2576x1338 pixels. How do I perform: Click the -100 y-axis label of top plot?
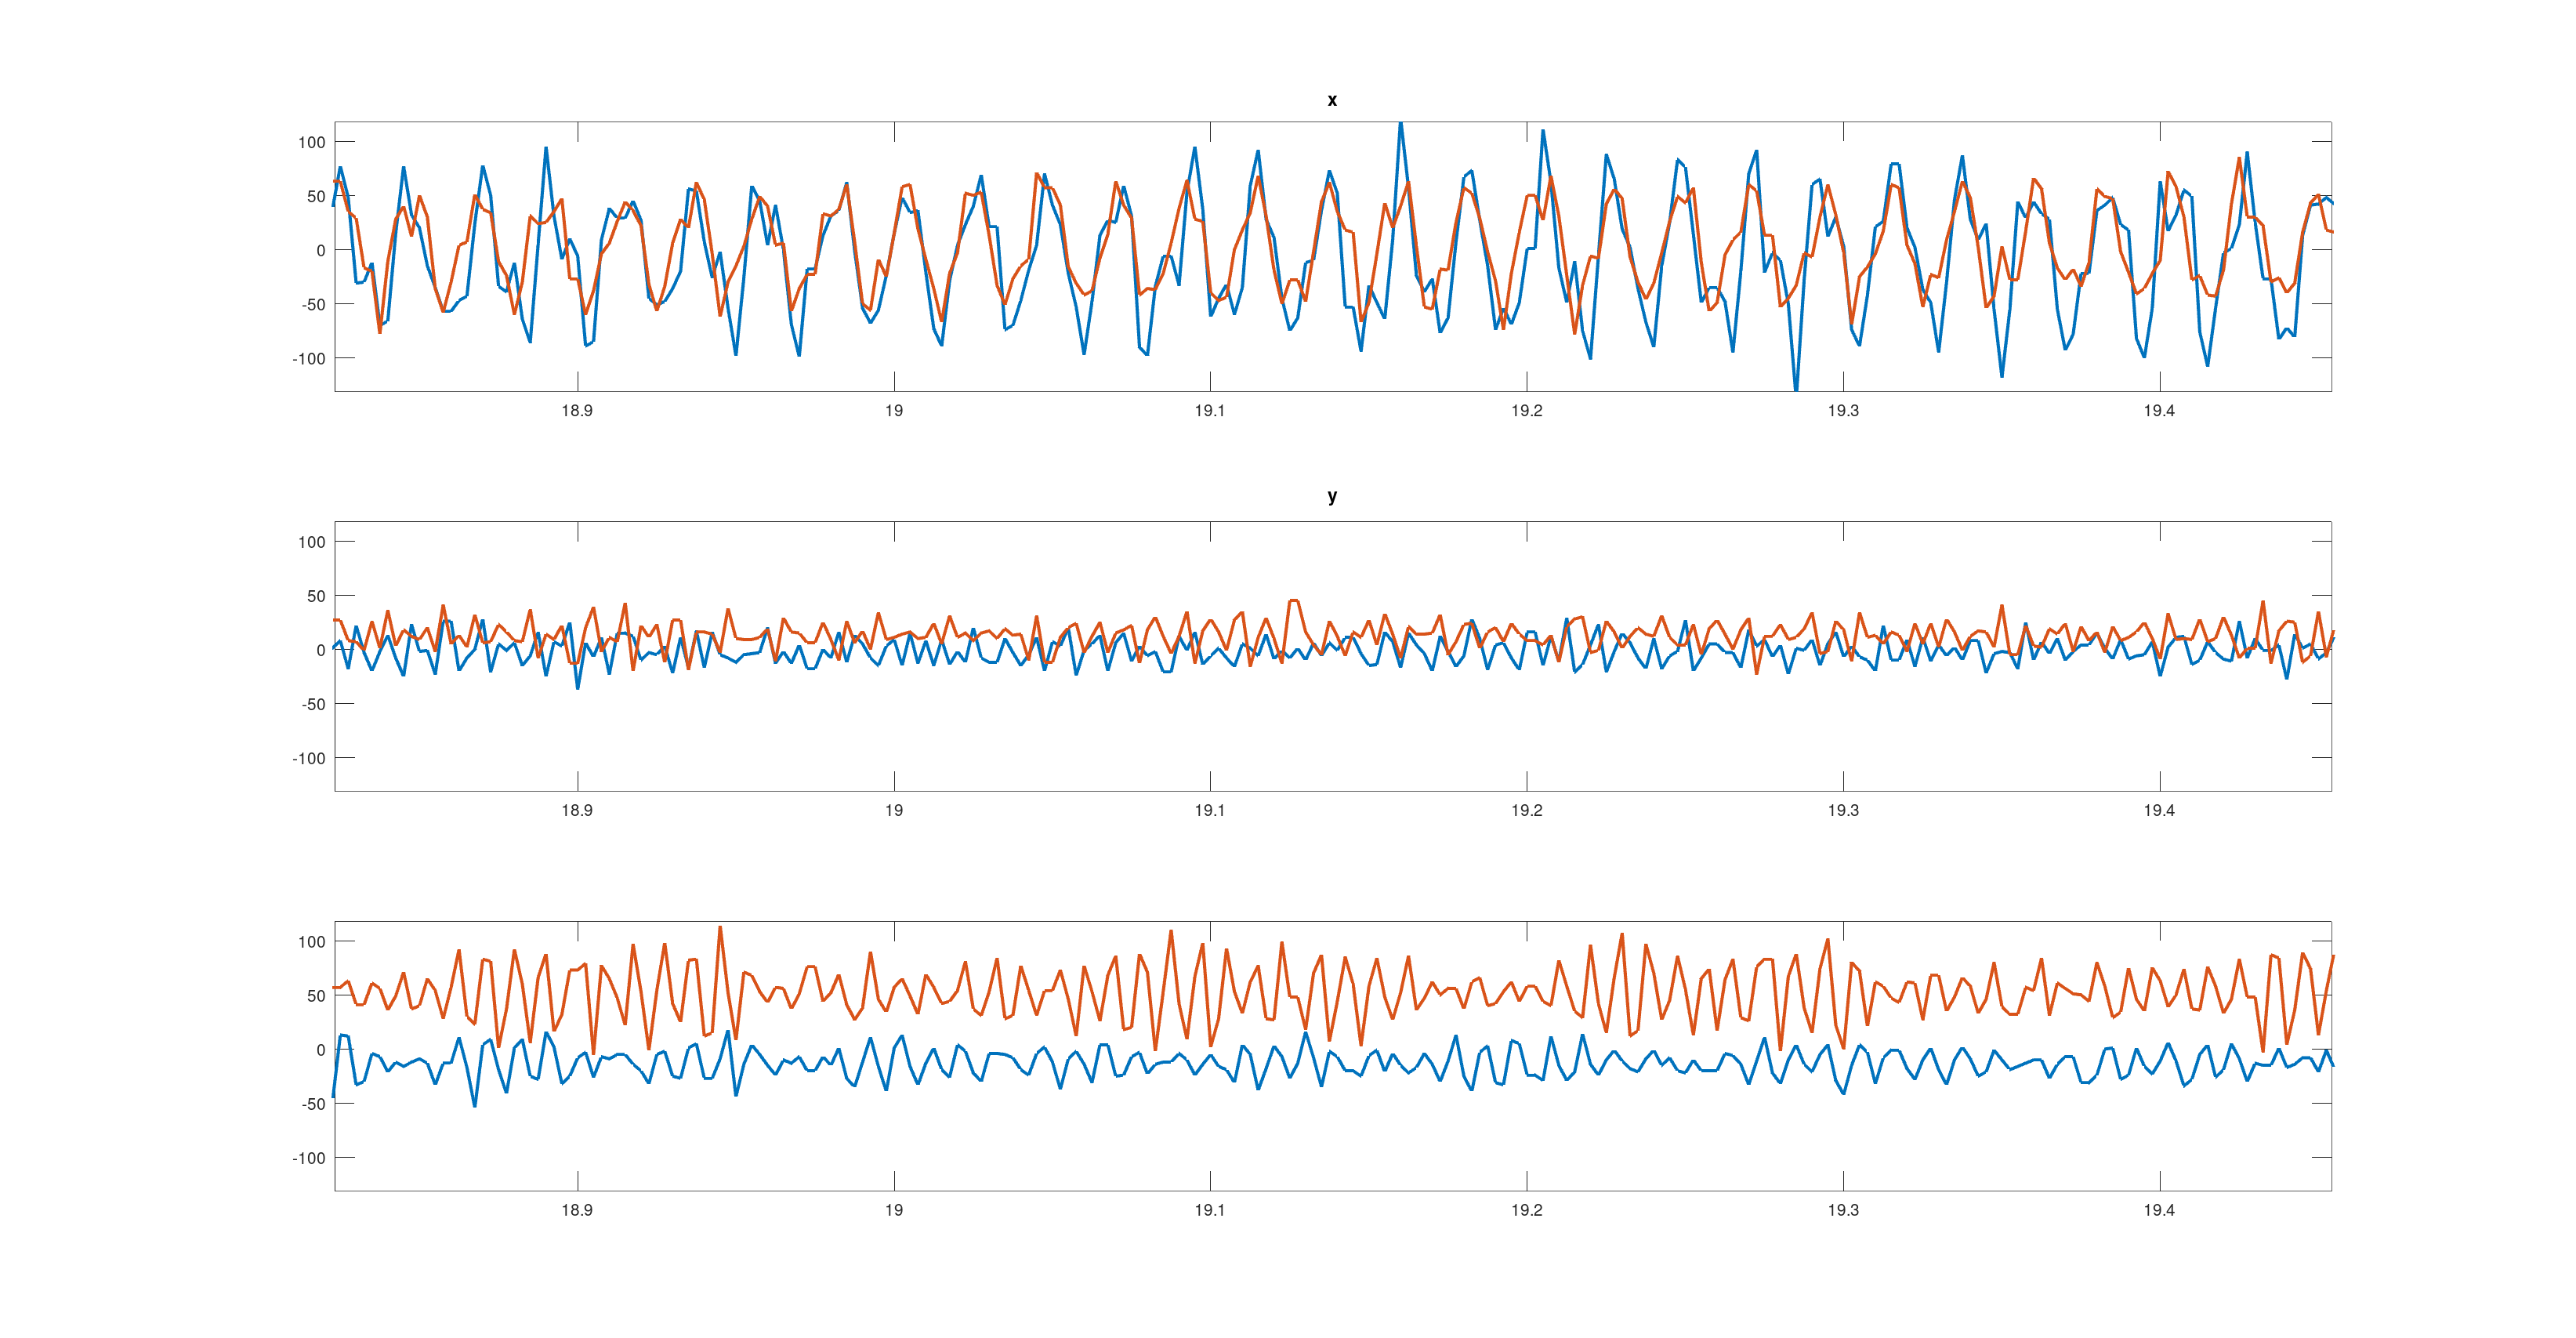309,358
